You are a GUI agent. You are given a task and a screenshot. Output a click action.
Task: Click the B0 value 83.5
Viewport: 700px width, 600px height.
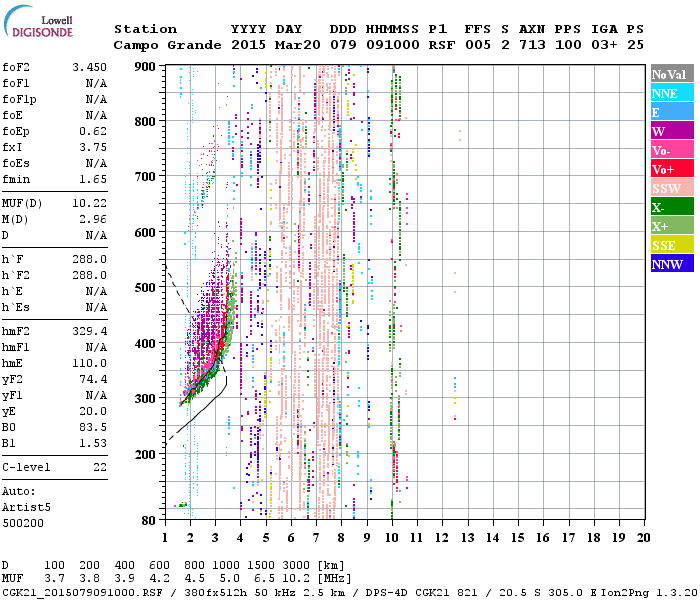93,428
